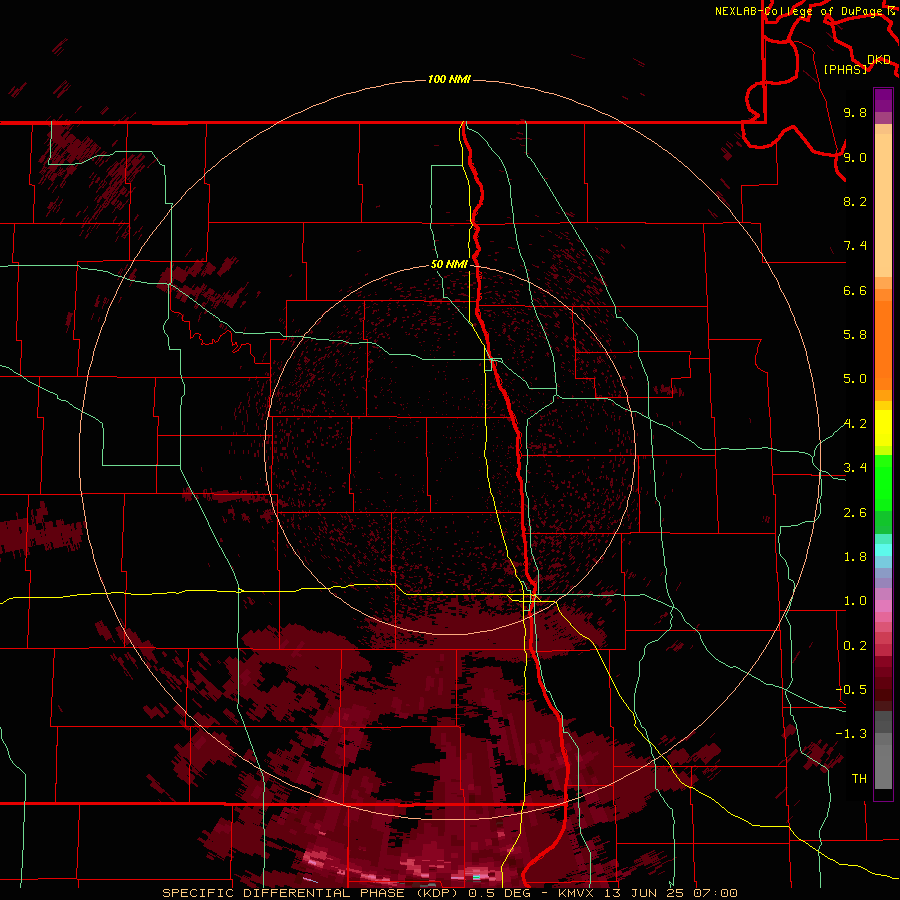Click the 0.5 DEG elevation text

[502, 893]
